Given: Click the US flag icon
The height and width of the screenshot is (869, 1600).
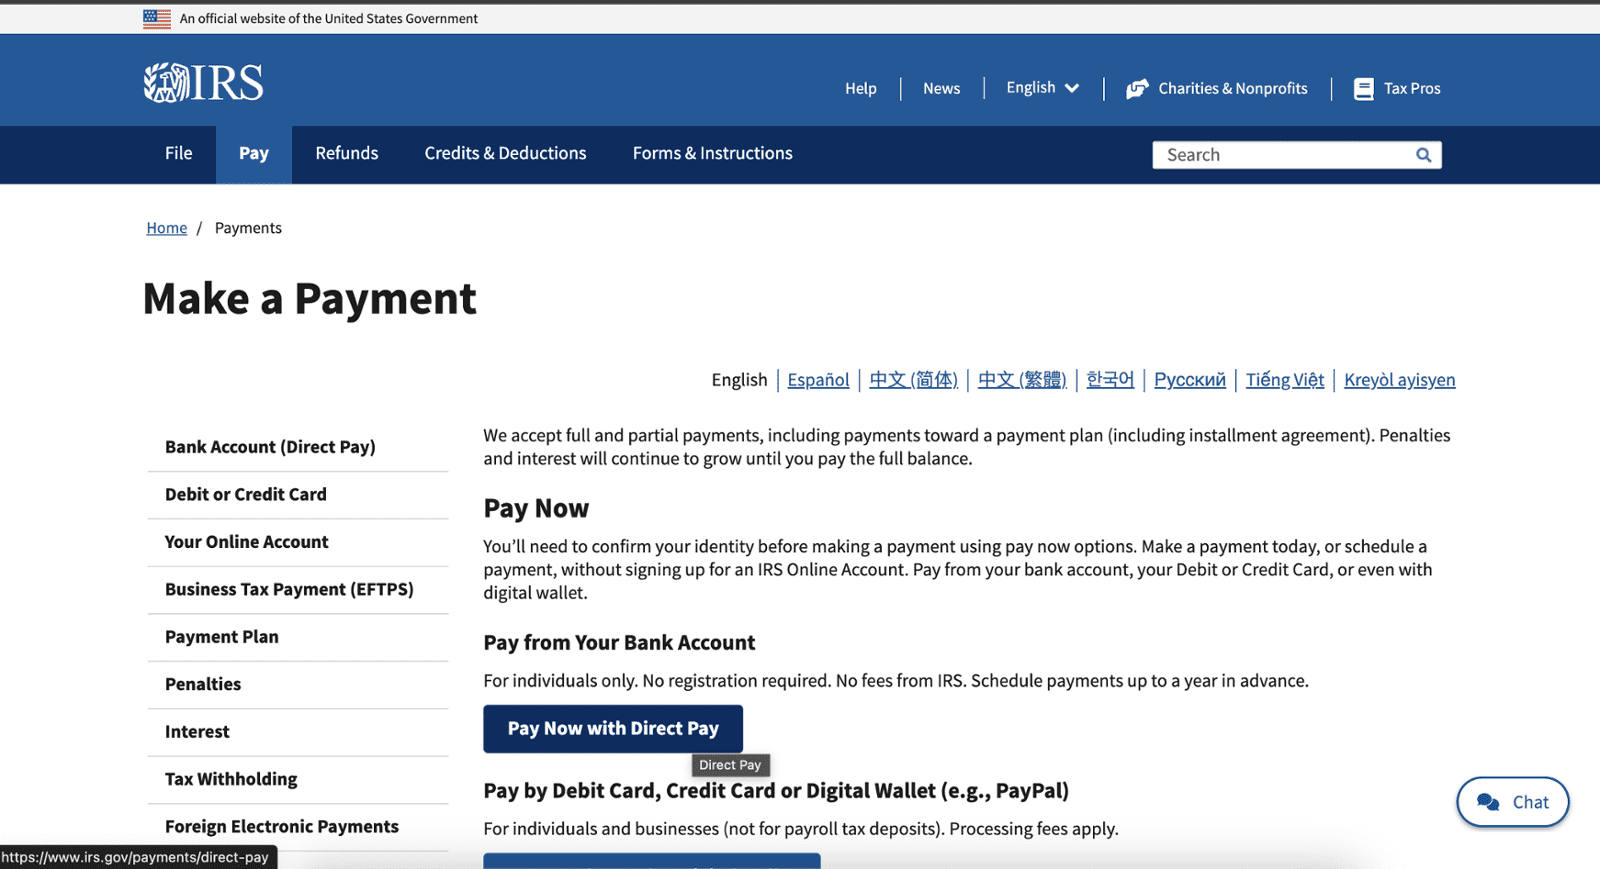Looking at the screenshot, I should point(157,18).
